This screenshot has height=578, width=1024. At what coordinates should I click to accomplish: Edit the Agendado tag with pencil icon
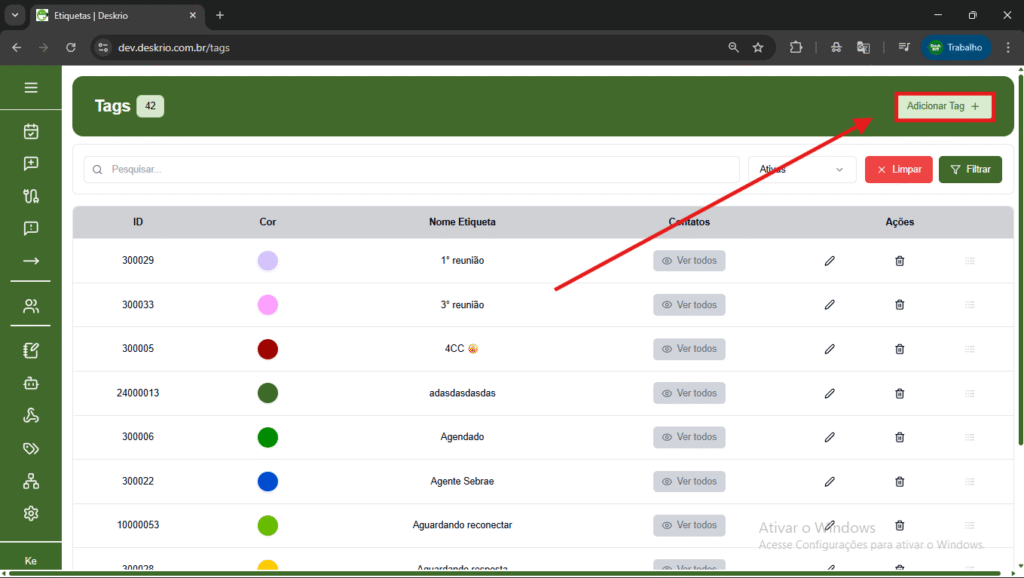829,437
